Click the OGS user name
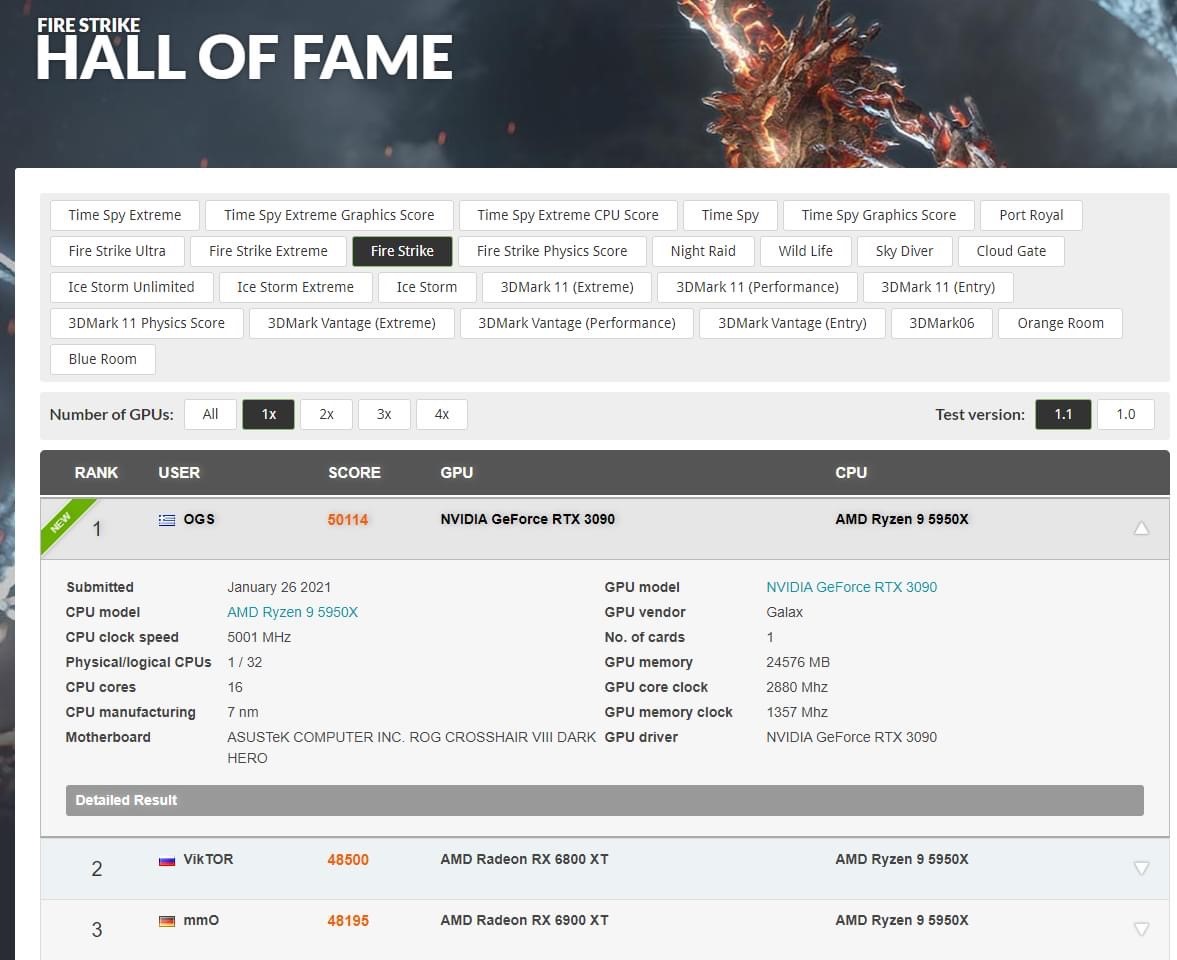 pos(199,519)
